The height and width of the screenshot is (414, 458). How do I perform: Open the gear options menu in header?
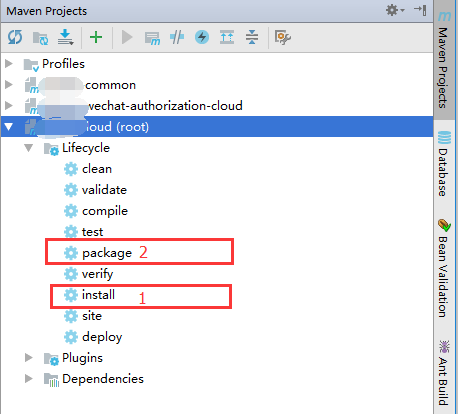[395, 10]
